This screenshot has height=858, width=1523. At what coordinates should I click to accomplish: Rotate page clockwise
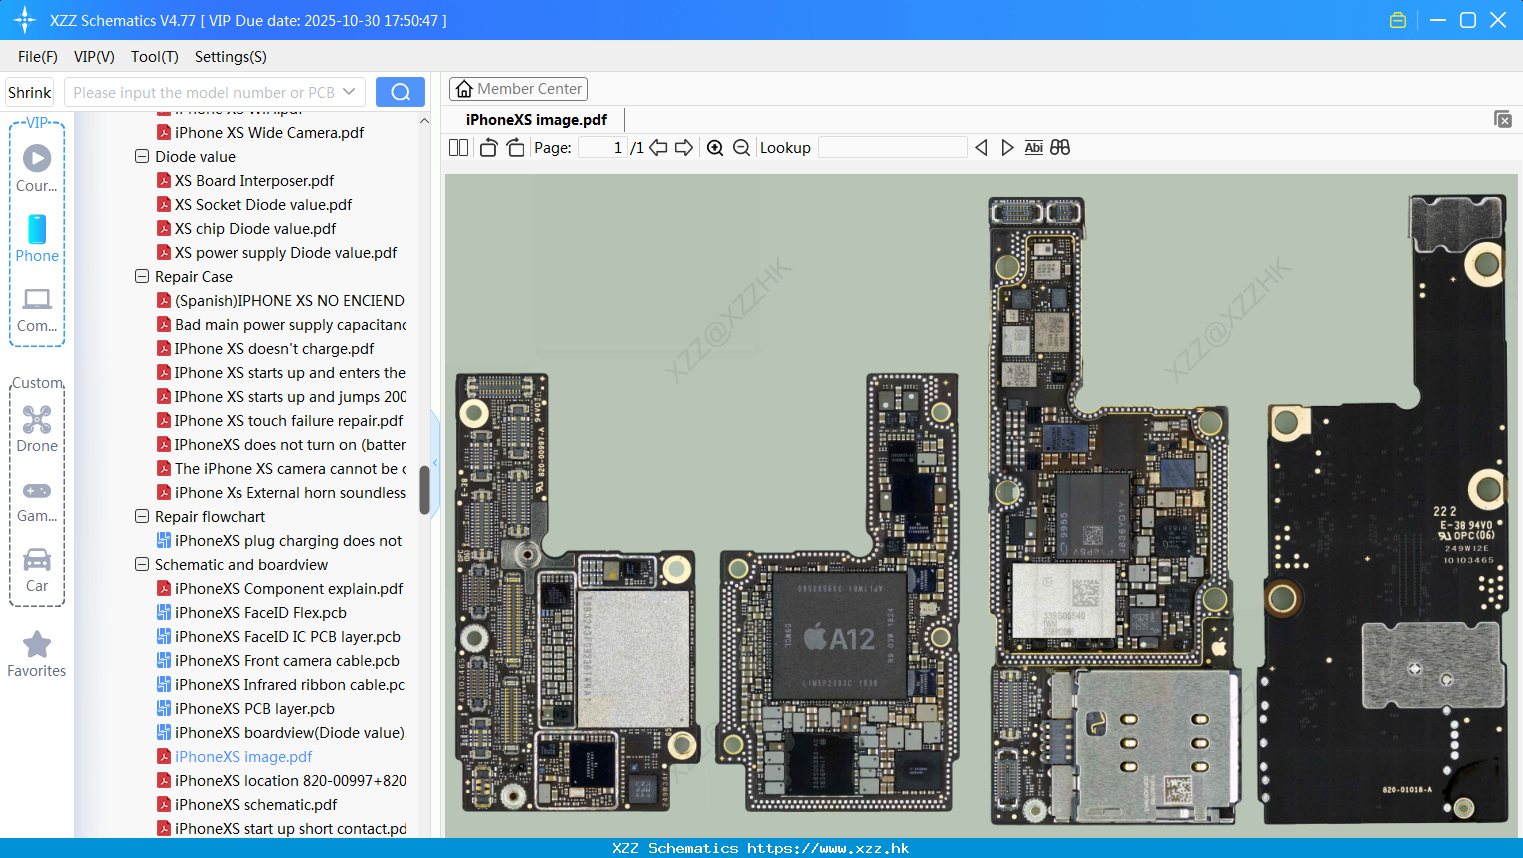[515, 147]
